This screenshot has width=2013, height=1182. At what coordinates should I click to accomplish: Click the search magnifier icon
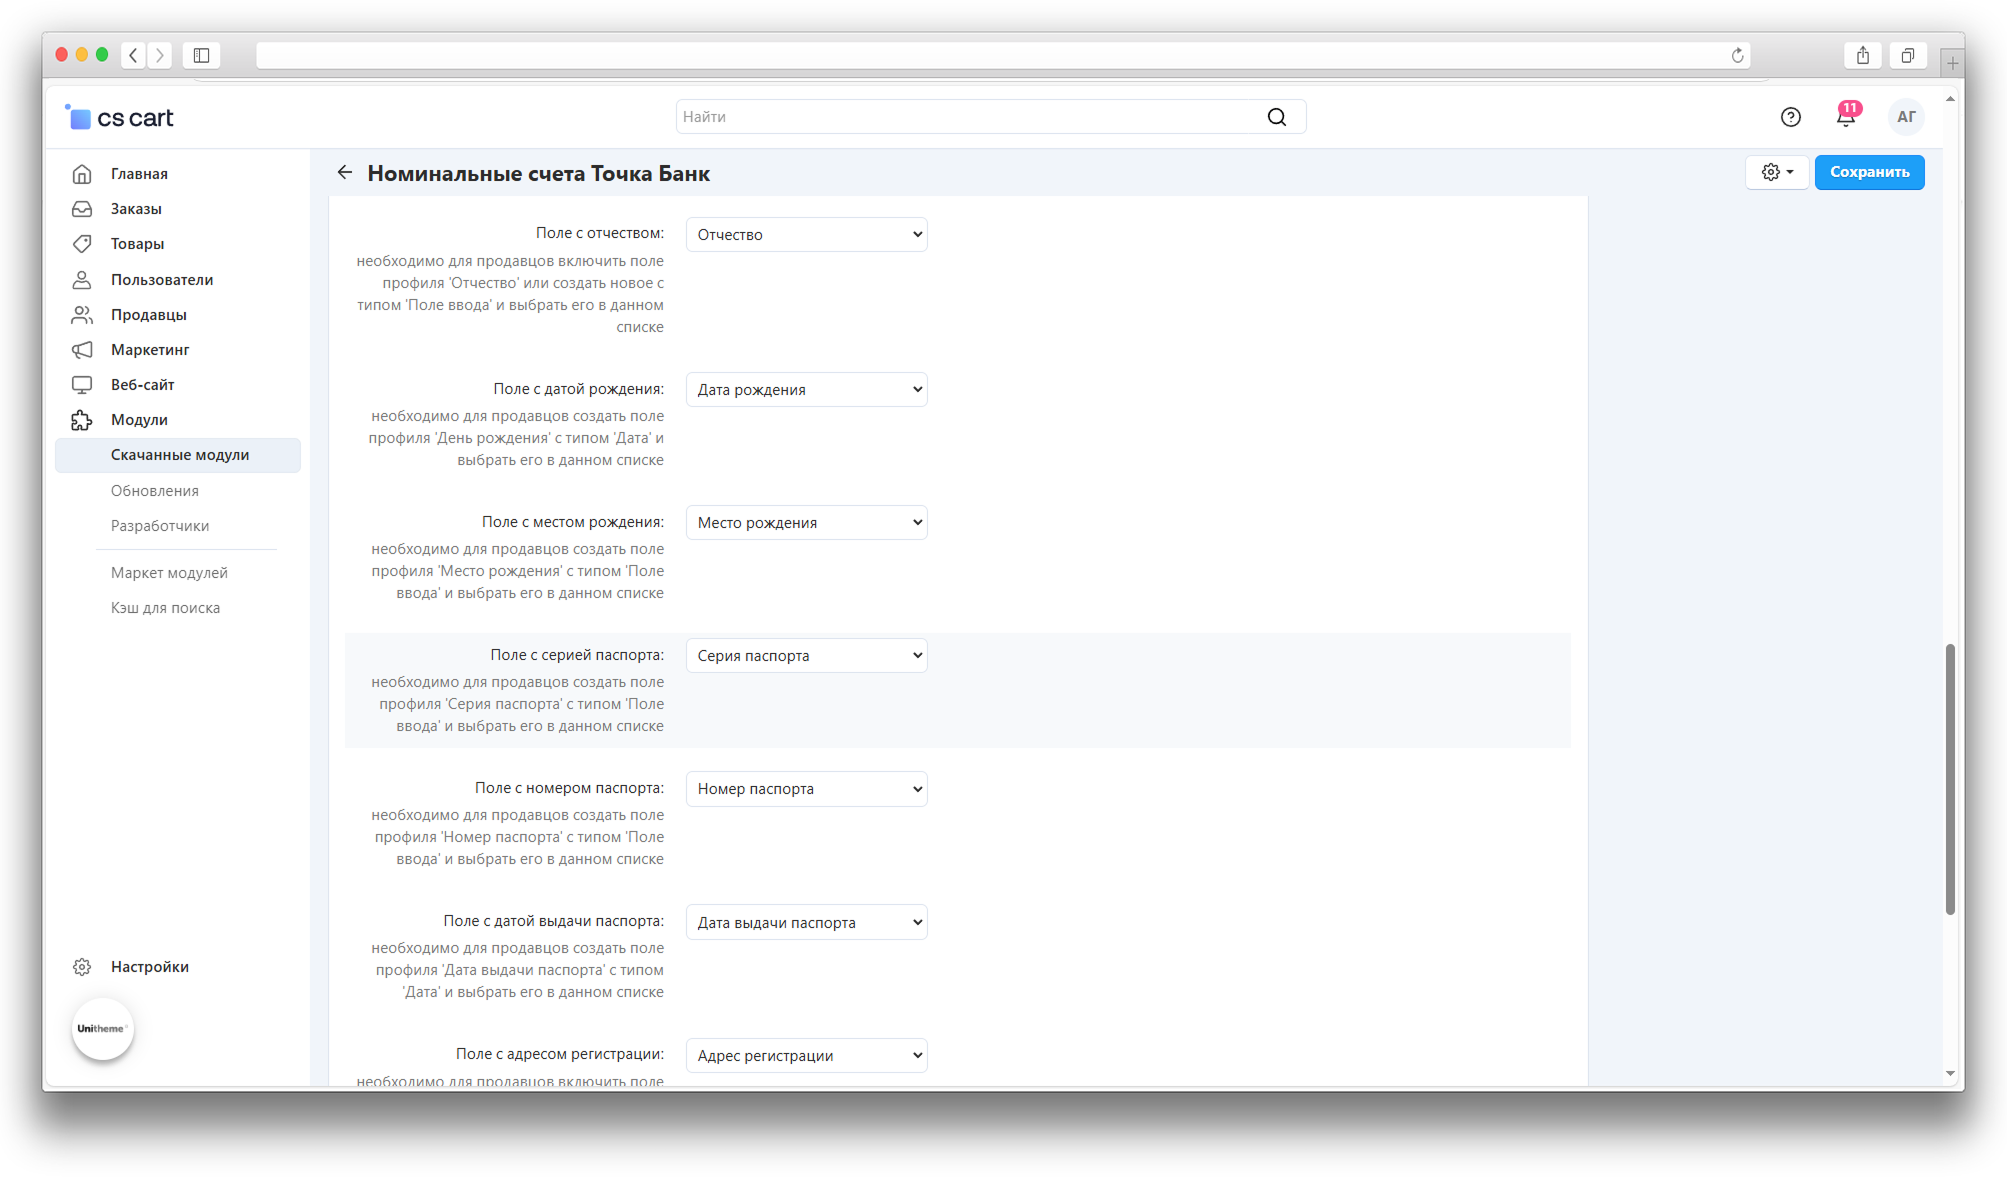coord(1276,117)
